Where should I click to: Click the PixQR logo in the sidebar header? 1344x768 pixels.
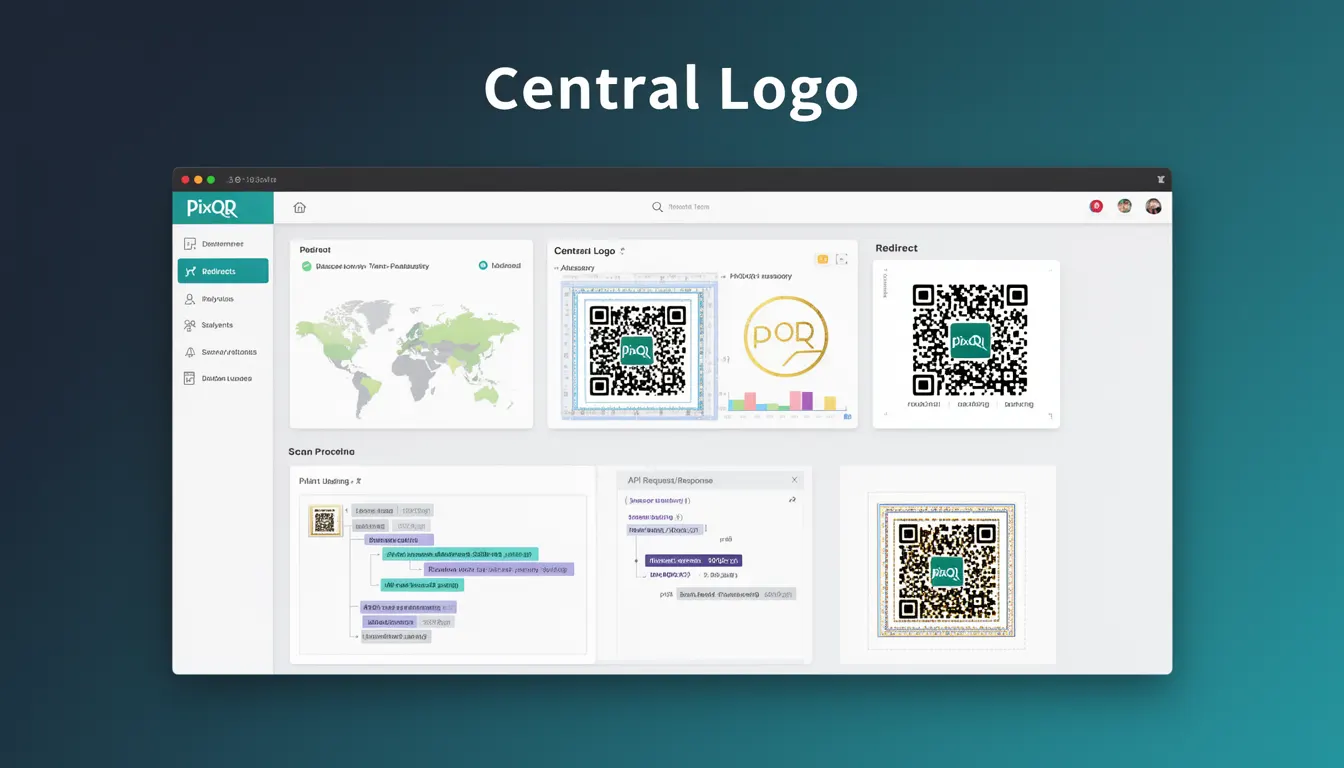[x=212, y=208]
